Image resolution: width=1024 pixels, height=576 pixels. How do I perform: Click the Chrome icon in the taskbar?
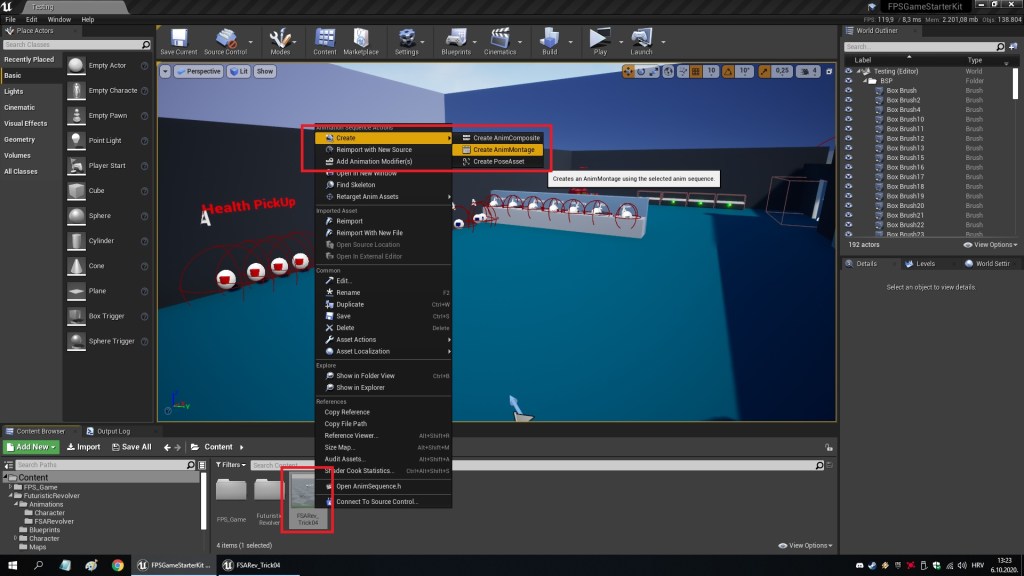(117, 565)
